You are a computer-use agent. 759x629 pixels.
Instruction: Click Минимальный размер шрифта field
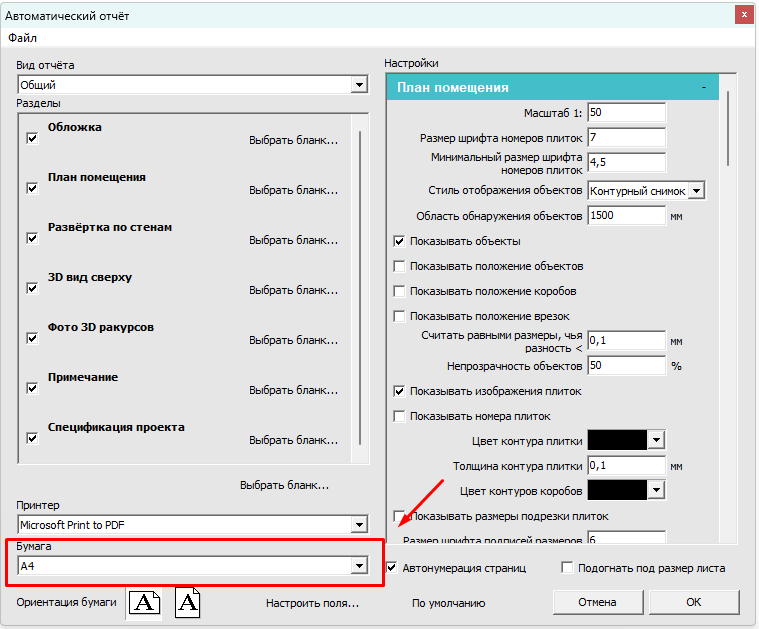[626, 162]
